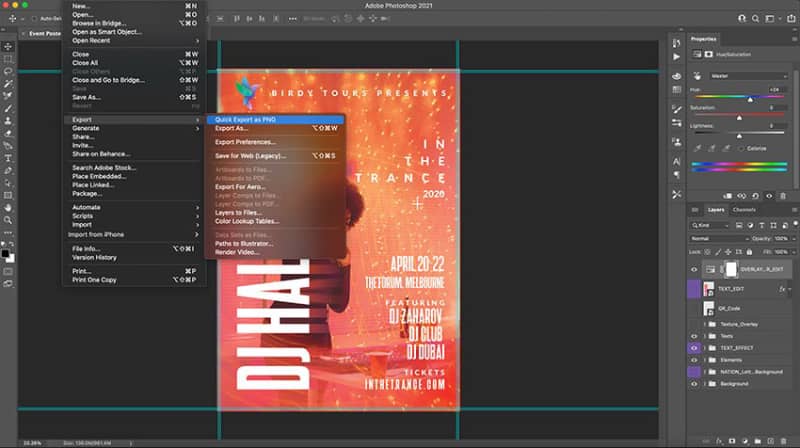Click the search icon in top bar
Image resolution: width=800 pixels, height=448 pixels.
coord(755,19)
